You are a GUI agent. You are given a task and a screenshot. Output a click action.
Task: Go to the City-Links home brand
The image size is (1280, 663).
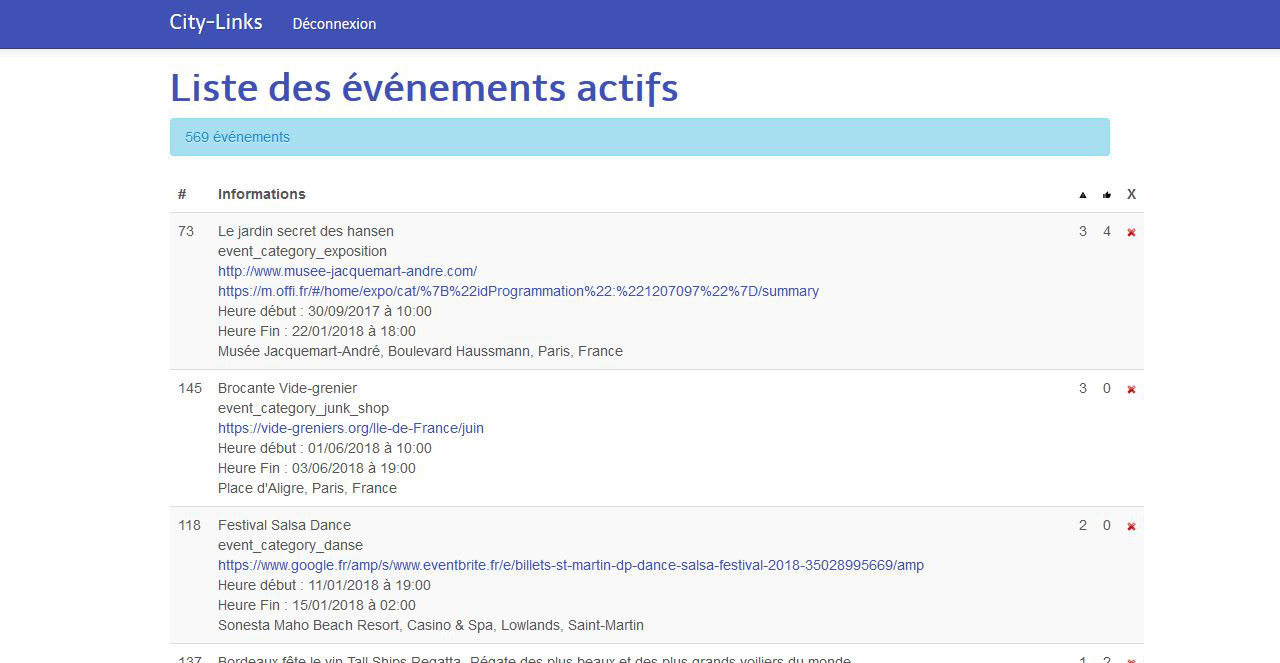(x=216, y=23)
